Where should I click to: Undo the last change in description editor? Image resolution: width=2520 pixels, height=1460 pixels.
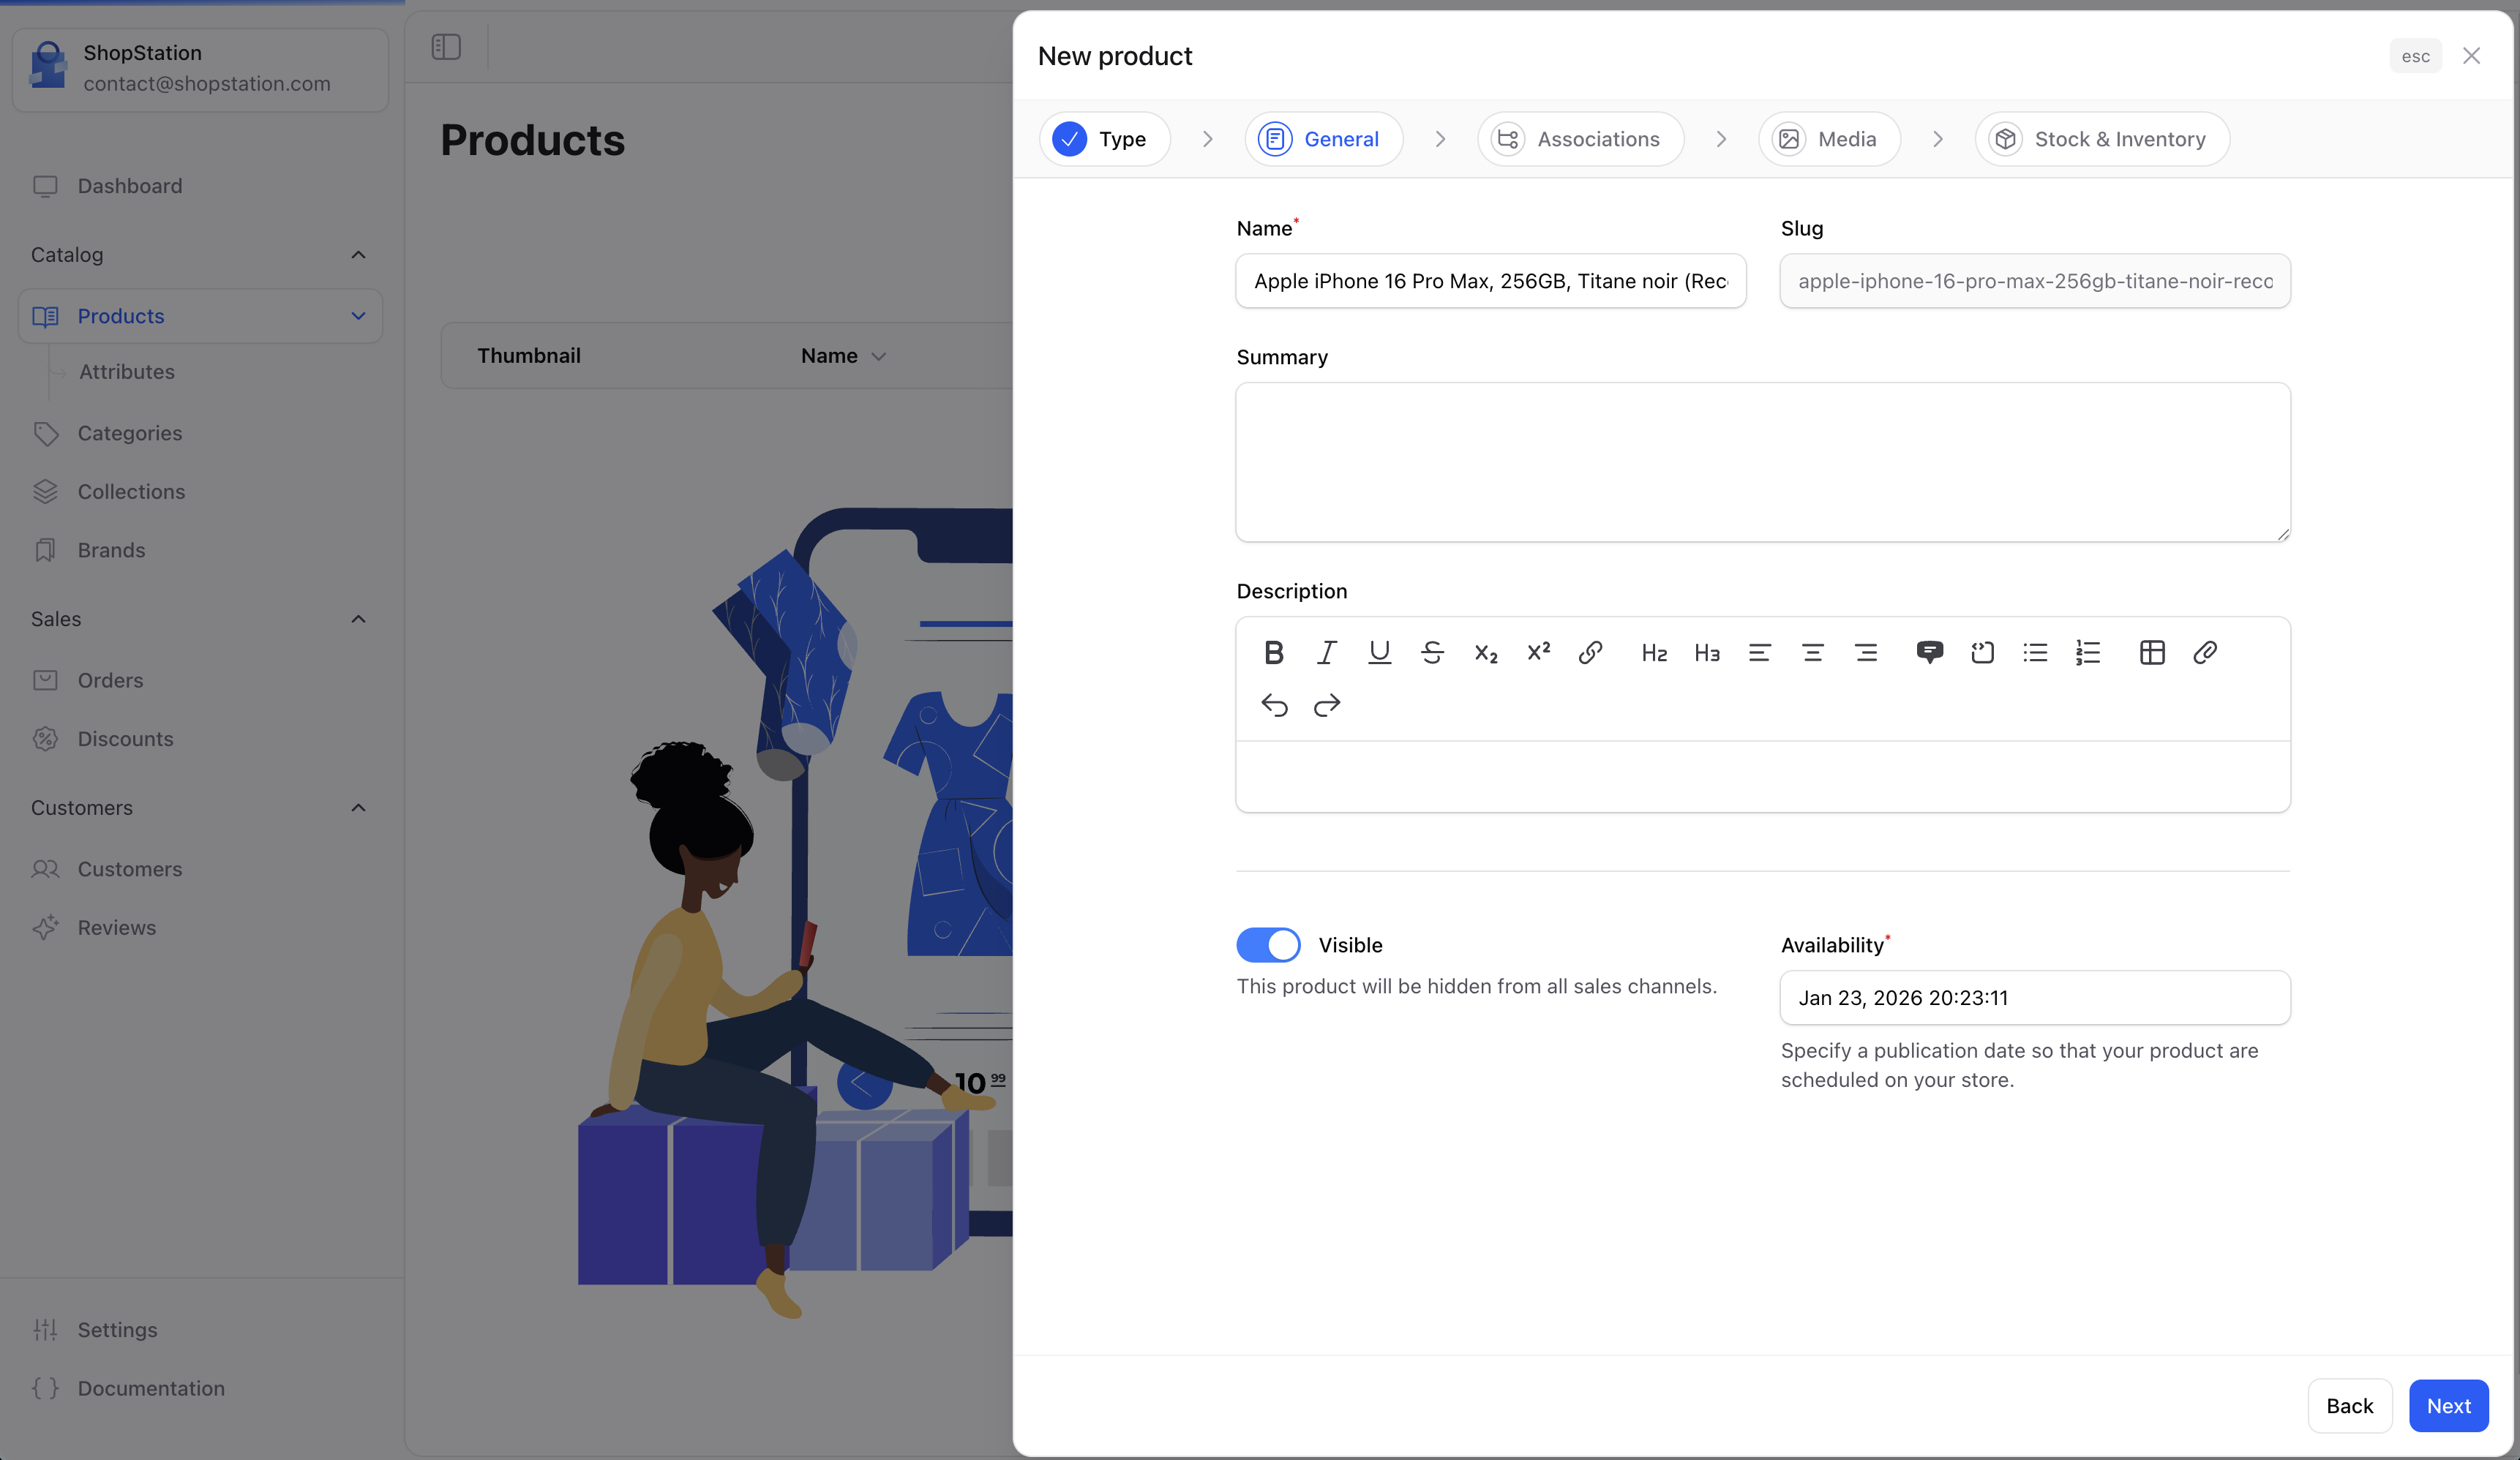(x=1274, y=705)
